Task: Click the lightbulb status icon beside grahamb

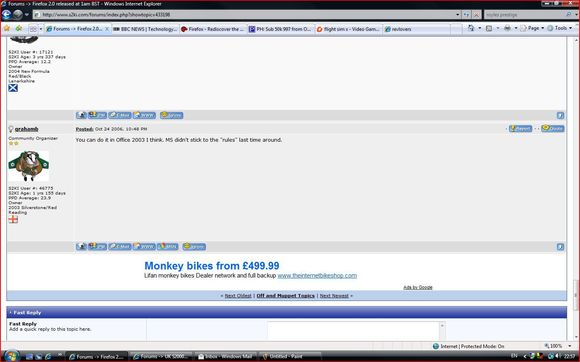Action: pyautogui.click(x=11, y=129)
